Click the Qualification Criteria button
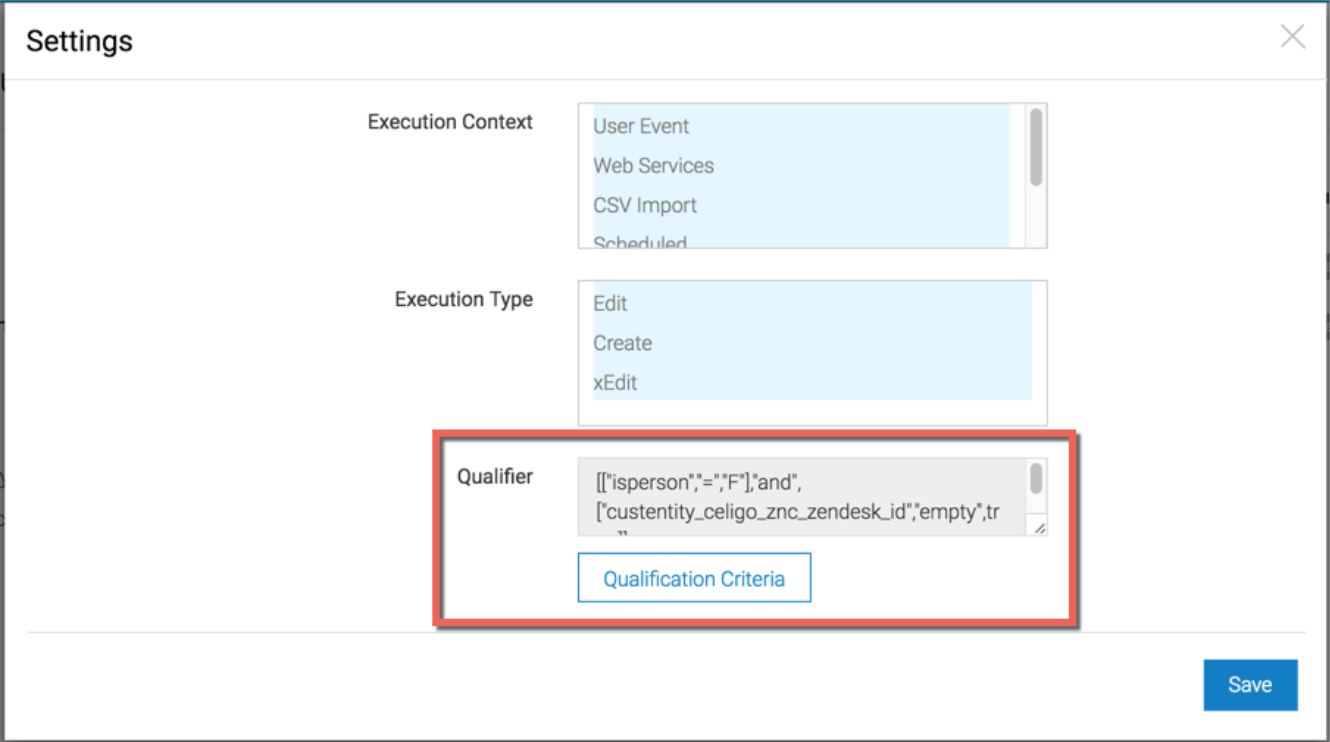1330x742 pixels. (x=694, y=579)
